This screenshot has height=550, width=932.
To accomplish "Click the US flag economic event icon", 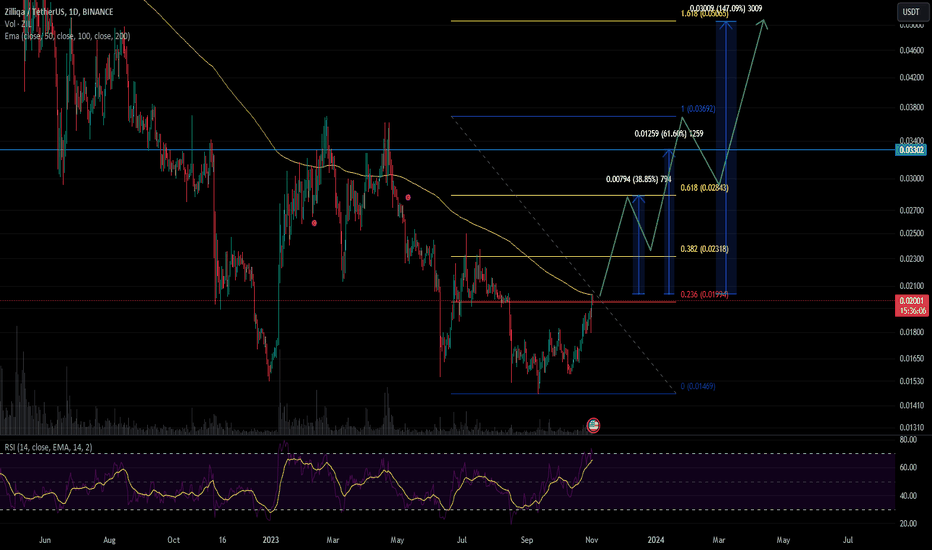I will coord(593,425).
